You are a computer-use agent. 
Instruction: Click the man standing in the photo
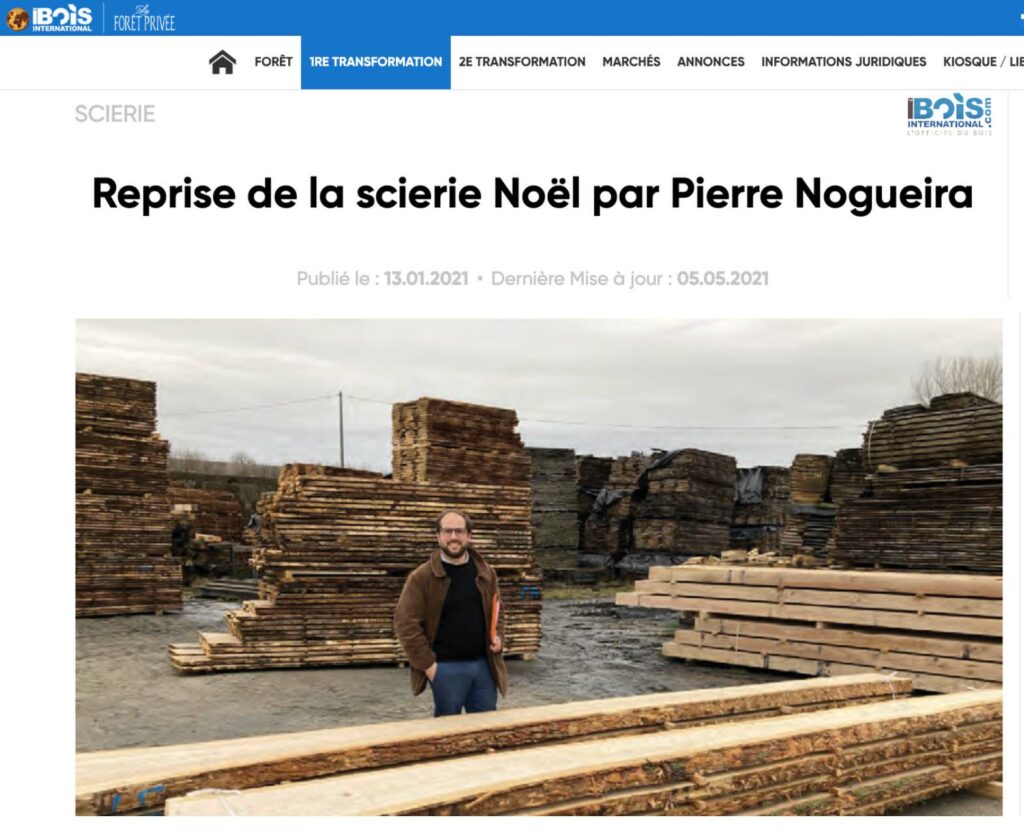452,614
